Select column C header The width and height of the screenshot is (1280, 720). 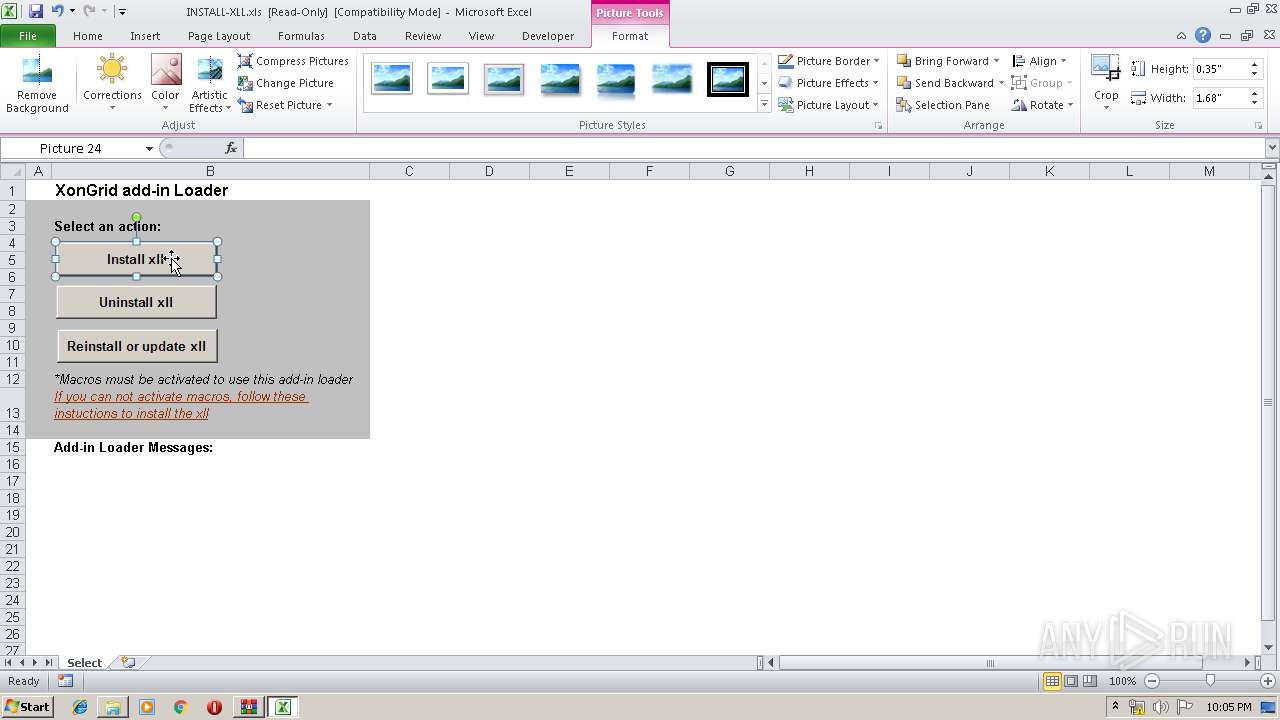[409, 171]
